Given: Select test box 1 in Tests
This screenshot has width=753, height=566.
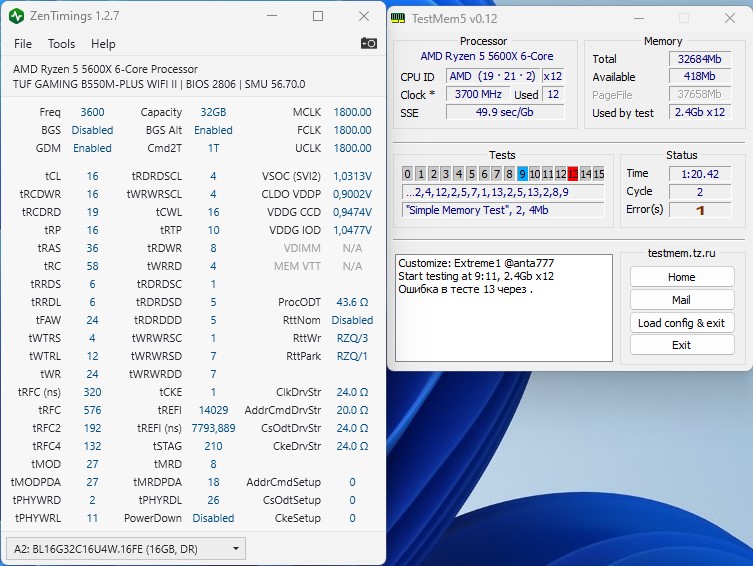Looking at the screenshot, I should point(421,174).
